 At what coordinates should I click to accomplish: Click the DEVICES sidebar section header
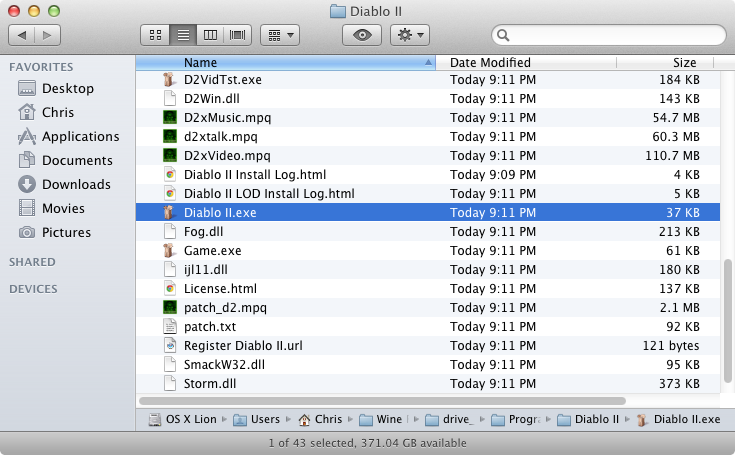click(x=33, y=289)
